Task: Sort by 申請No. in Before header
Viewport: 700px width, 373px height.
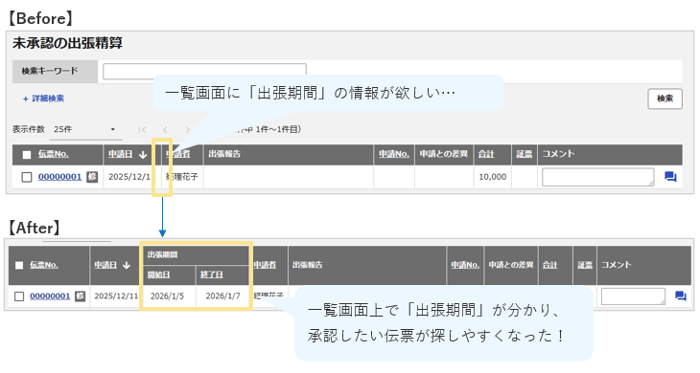Action: pyautogui.click(x=394, y=154)
